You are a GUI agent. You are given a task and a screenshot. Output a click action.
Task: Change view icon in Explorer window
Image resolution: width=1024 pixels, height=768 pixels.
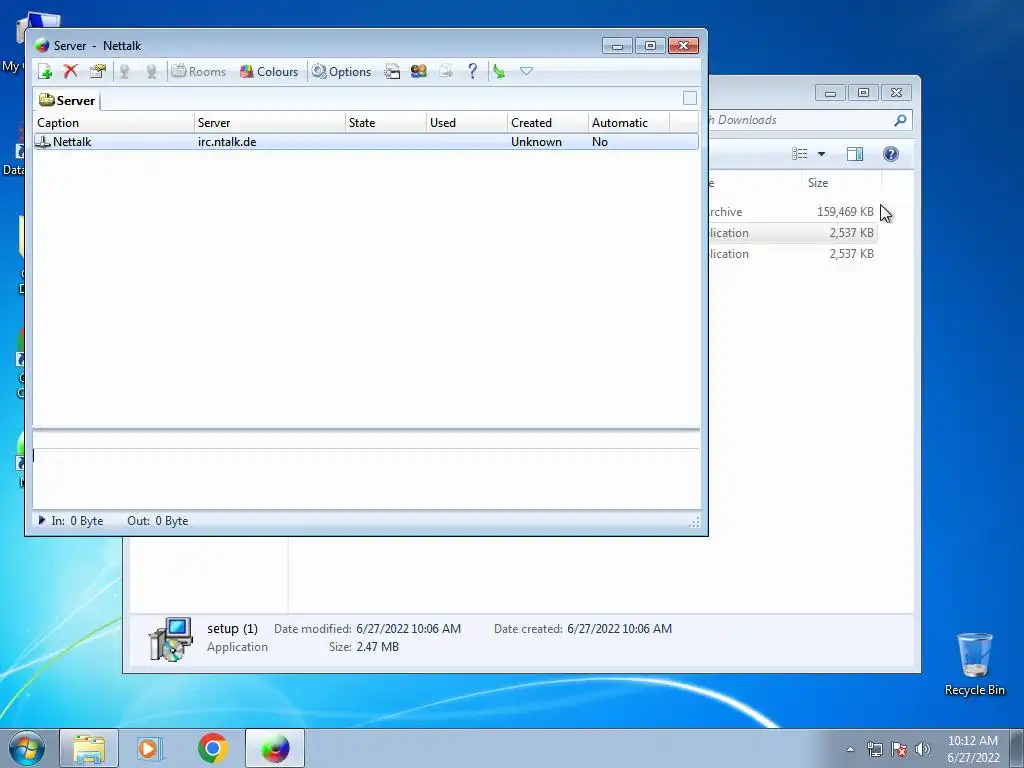(799, 154)
